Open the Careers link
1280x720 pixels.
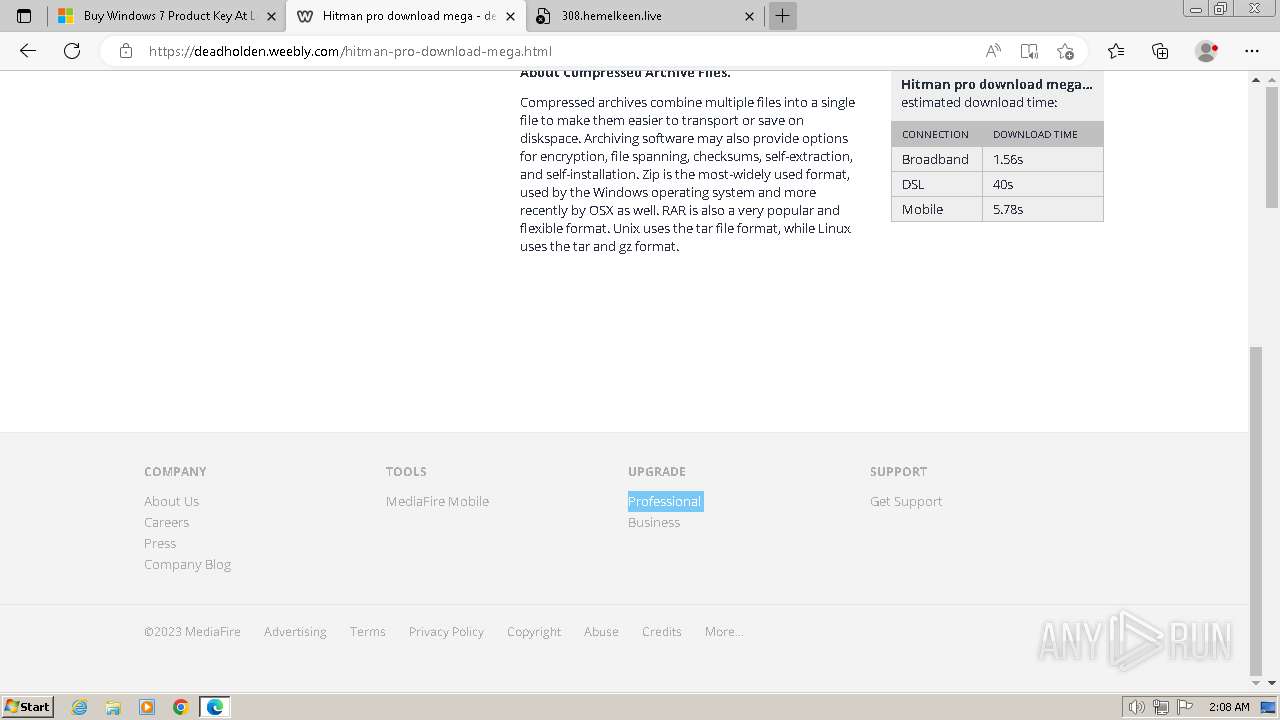click(x=166, y=522)
